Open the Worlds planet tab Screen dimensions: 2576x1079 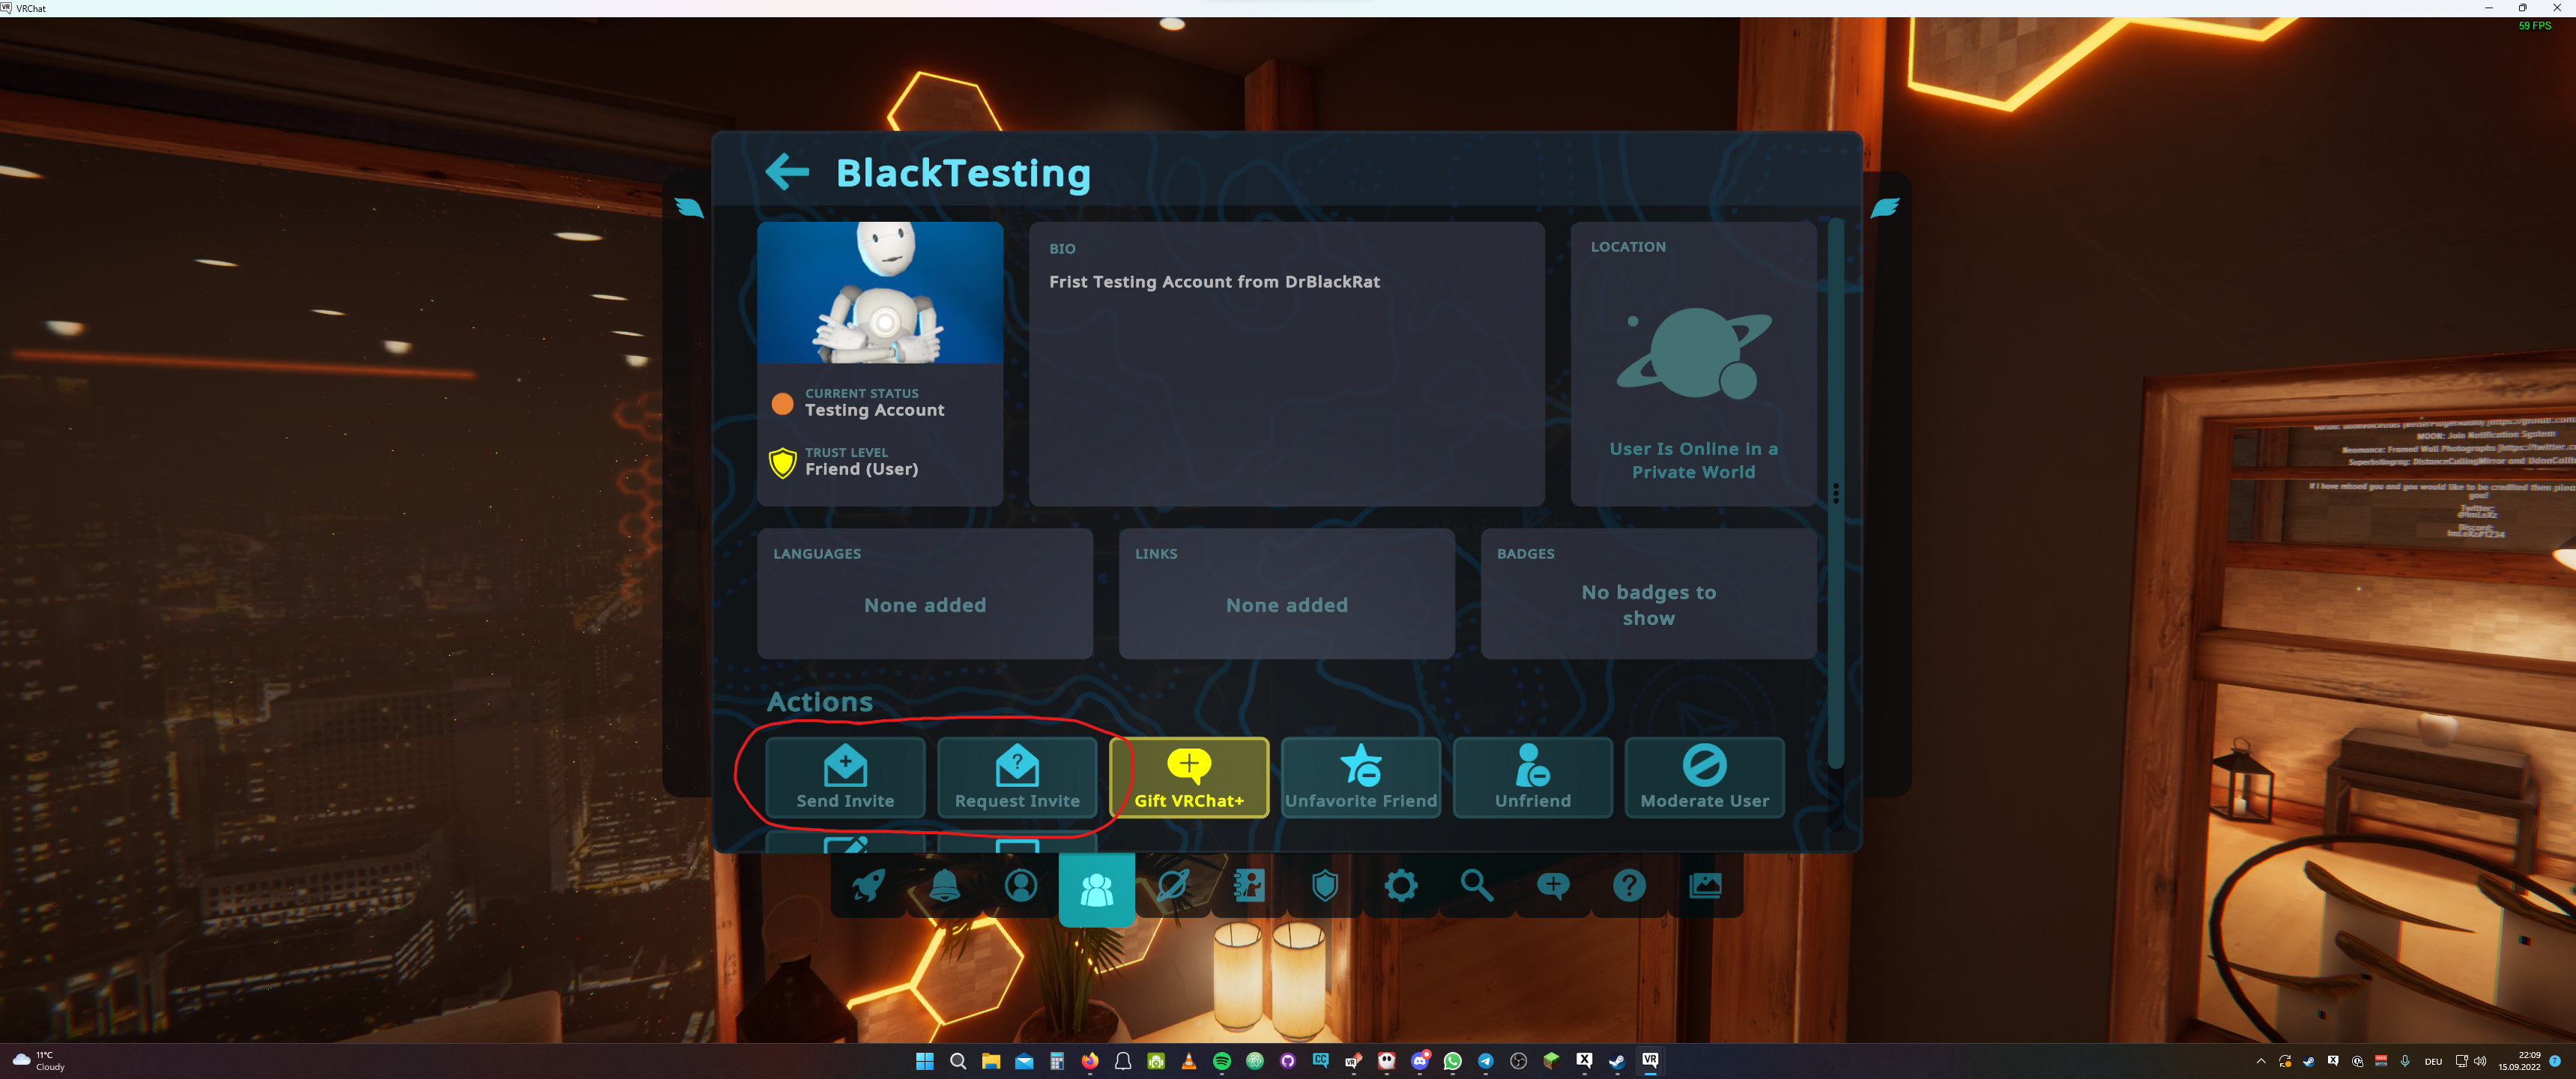(x=1172, y=885)
